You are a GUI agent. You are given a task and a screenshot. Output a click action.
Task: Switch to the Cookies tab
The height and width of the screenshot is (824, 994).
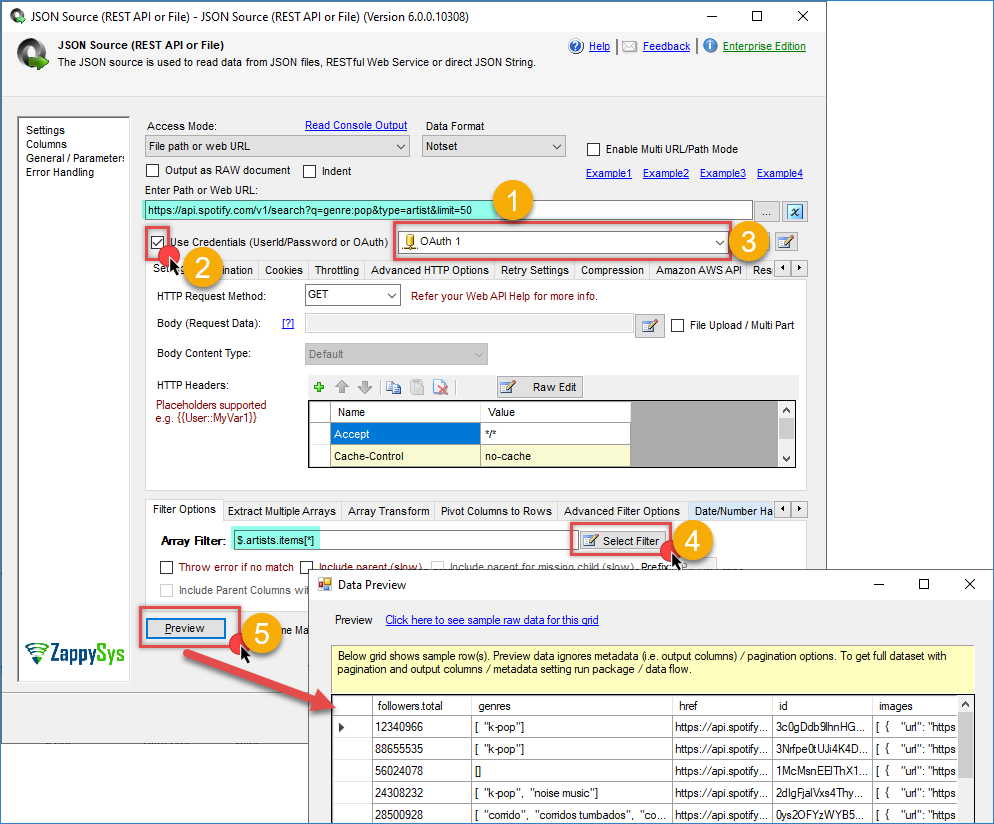283,270
